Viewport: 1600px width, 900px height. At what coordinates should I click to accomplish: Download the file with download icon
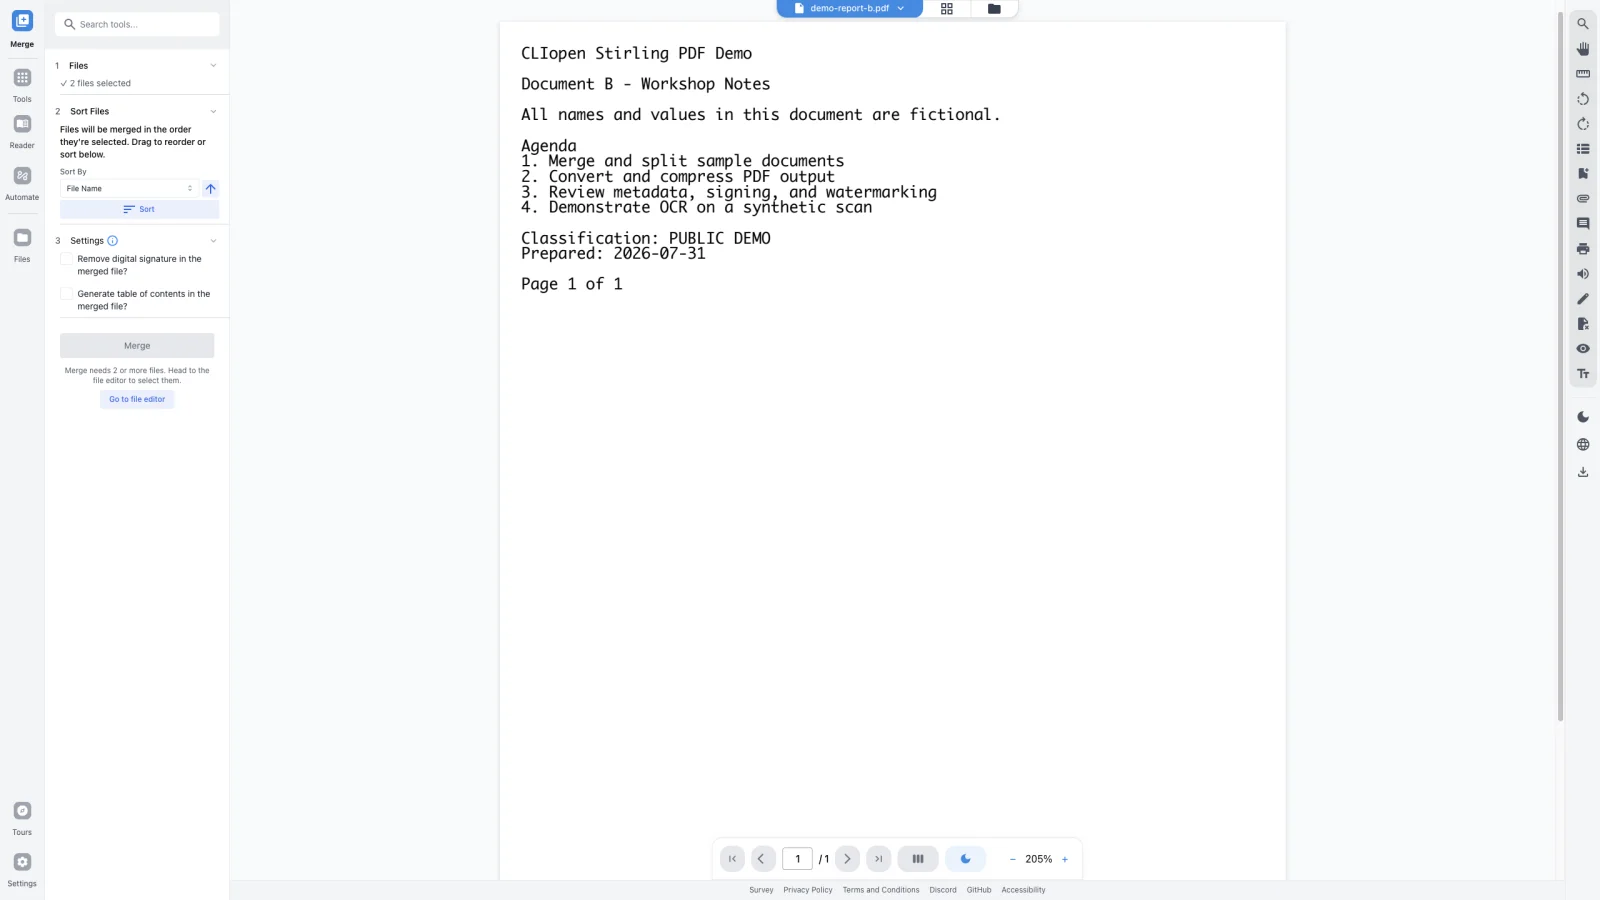point(1583,472)
